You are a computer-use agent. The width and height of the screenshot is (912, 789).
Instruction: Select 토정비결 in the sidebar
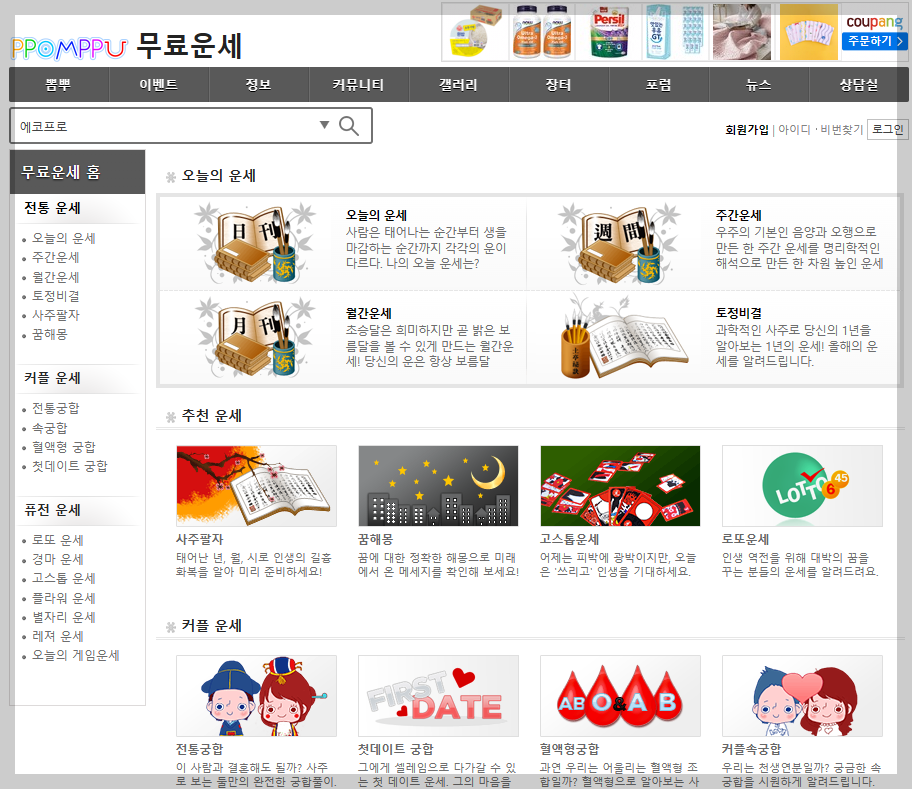tap(55, 296)
